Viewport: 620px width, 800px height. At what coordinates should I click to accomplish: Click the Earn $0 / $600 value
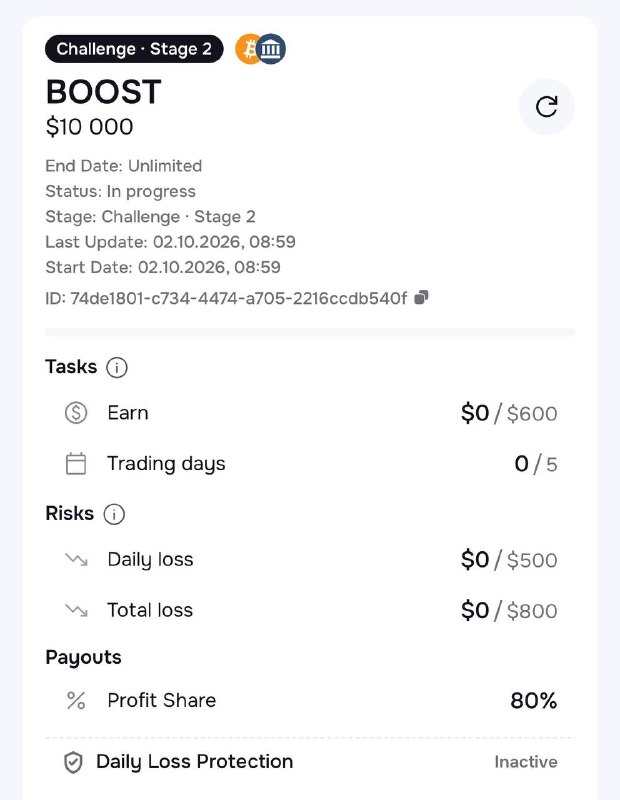509,413
